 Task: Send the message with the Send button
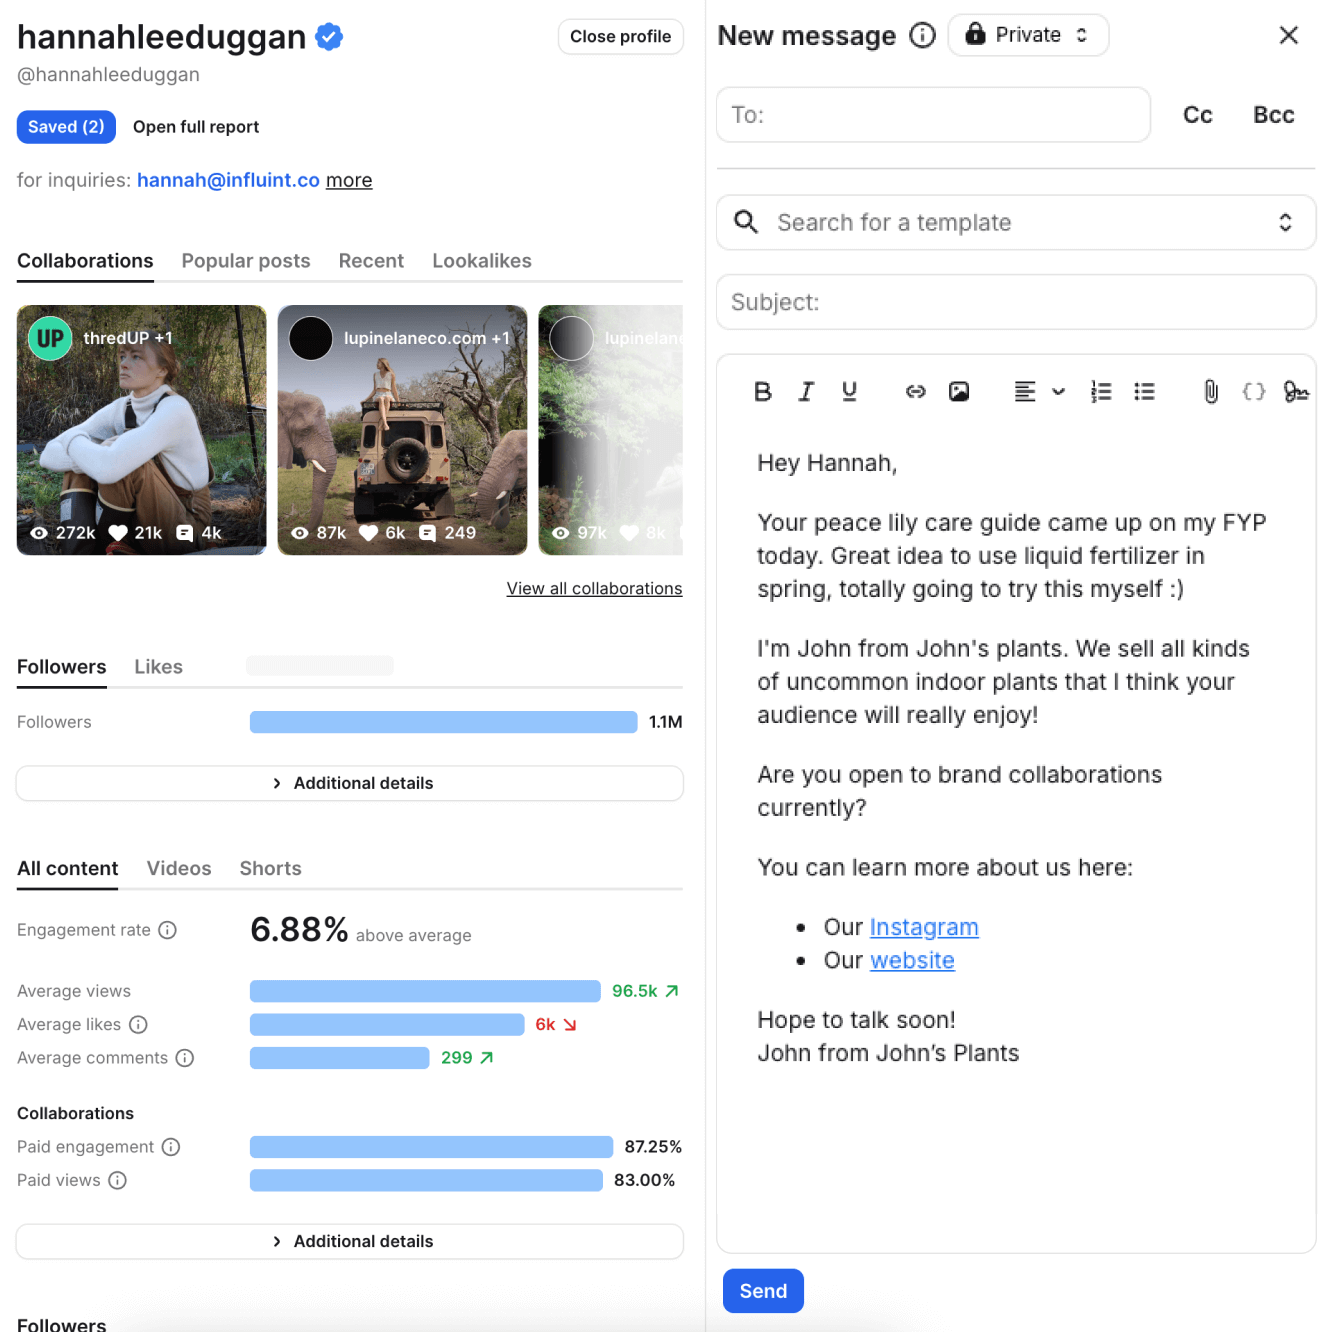[763, 1291]
